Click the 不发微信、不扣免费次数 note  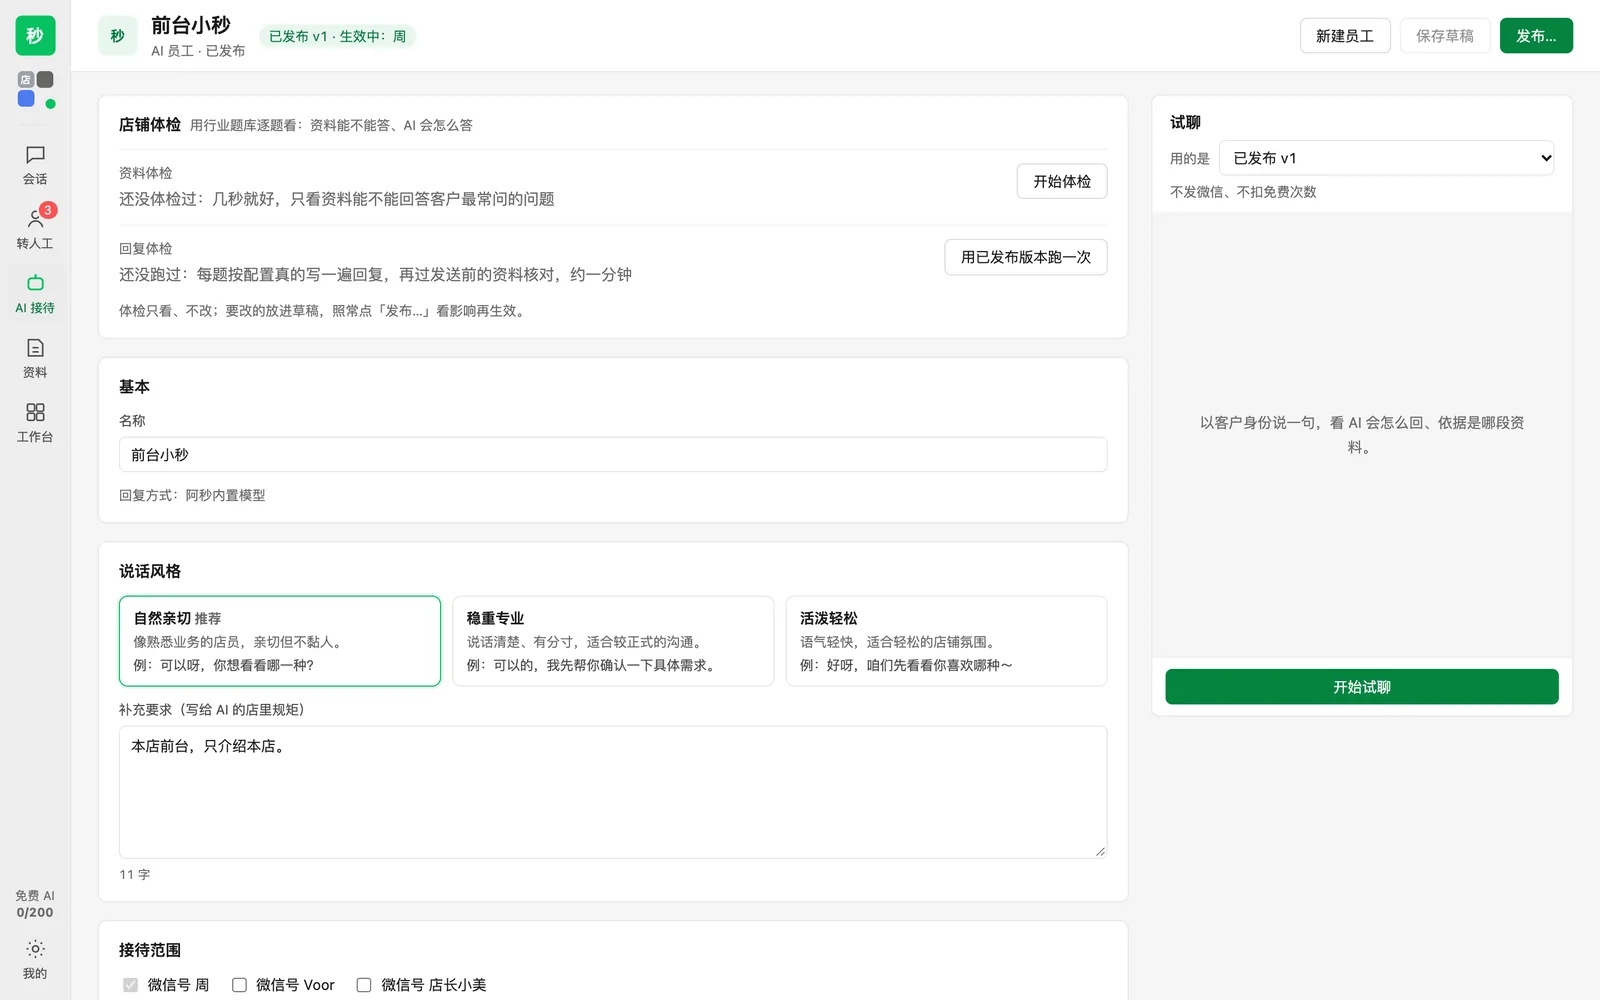click(1243, 192)
